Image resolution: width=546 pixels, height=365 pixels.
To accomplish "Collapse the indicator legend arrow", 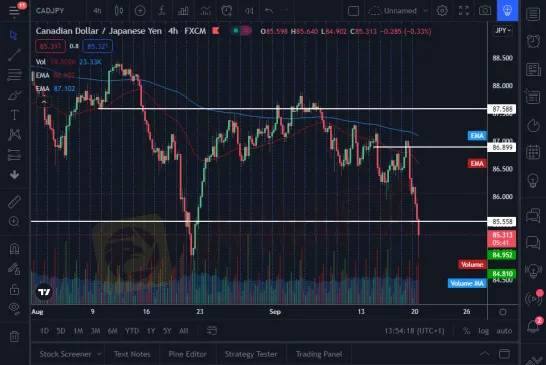I will point(44,102).
